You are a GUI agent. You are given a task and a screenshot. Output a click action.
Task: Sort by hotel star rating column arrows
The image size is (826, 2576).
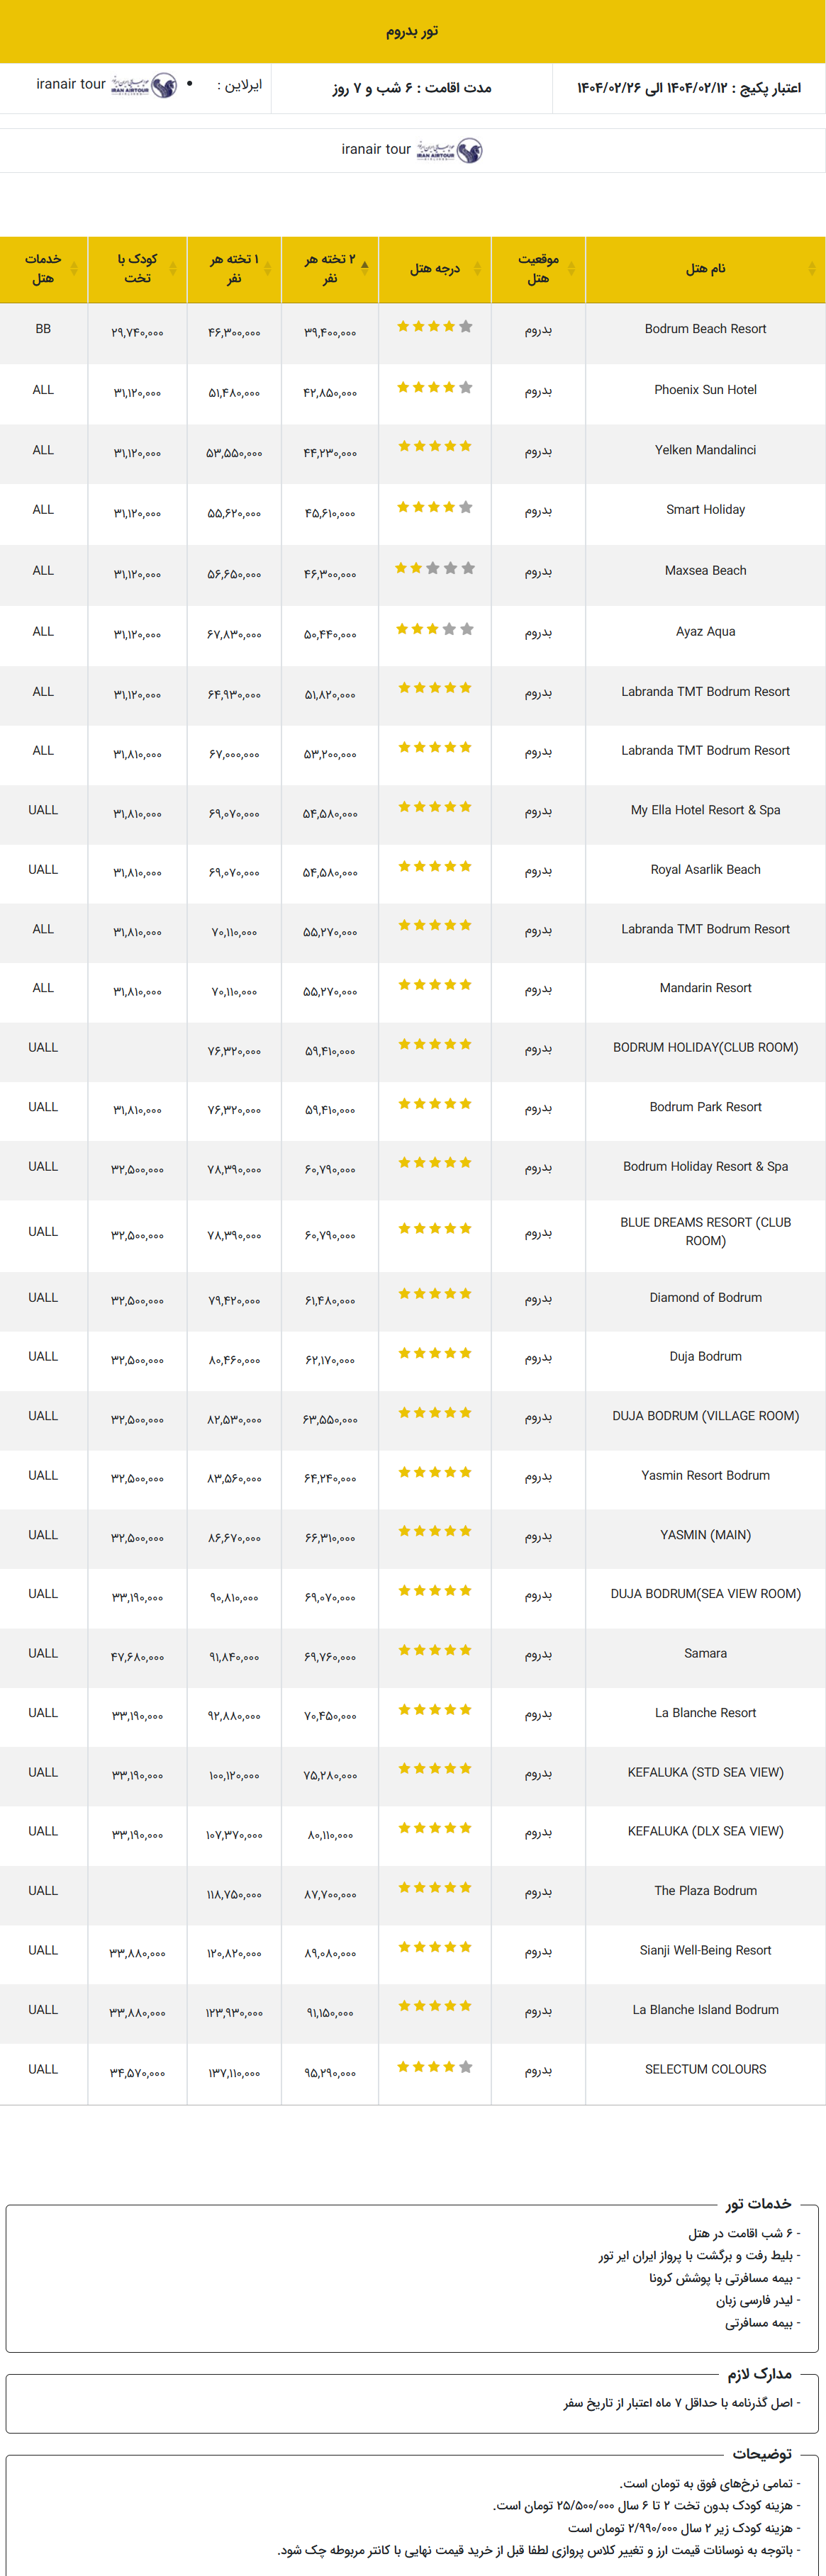point(477,268)
